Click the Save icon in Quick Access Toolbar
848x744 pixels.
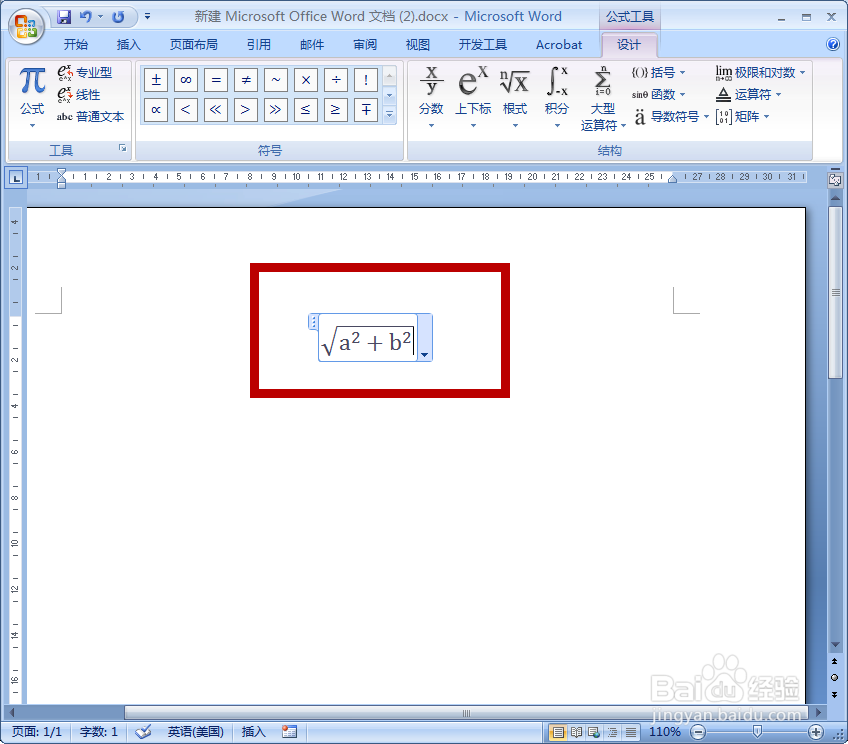click(63, 14)
